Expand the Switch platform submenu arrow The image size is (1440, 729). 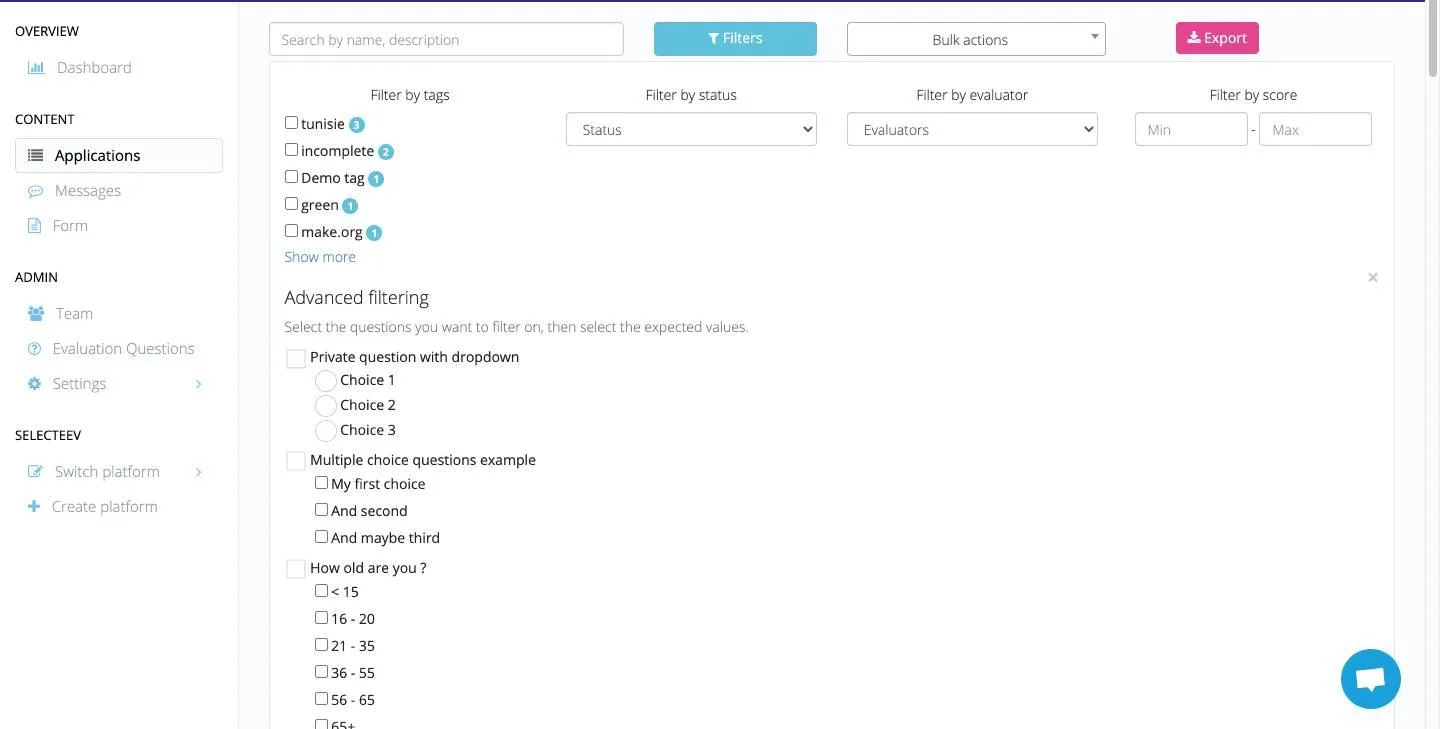[199, 472]
